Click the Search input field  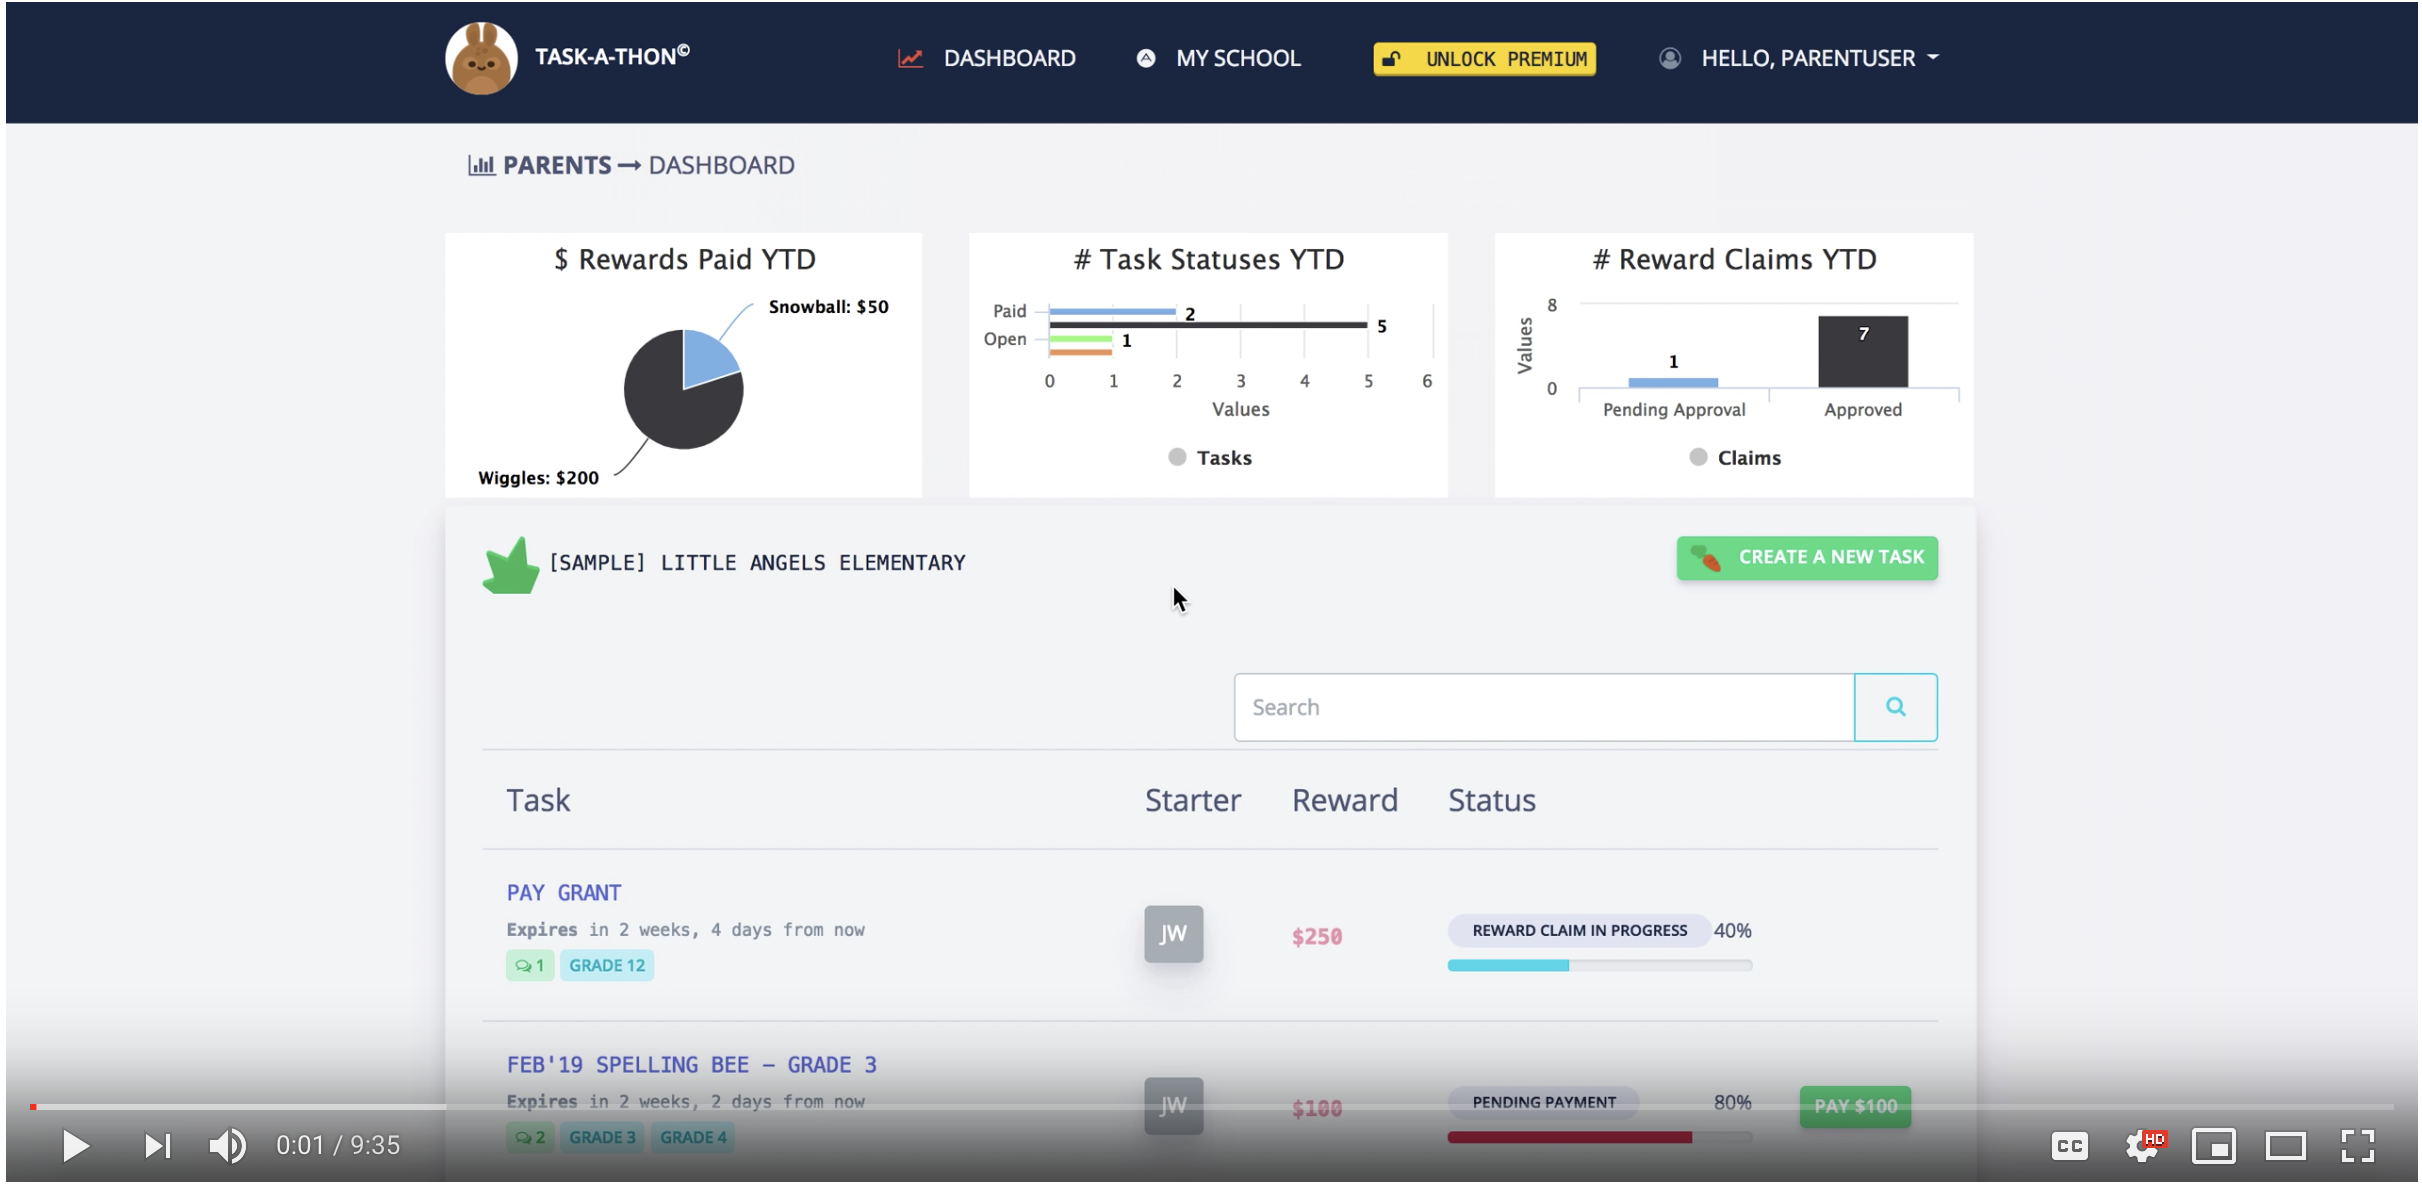click(x=1545, y=707)
